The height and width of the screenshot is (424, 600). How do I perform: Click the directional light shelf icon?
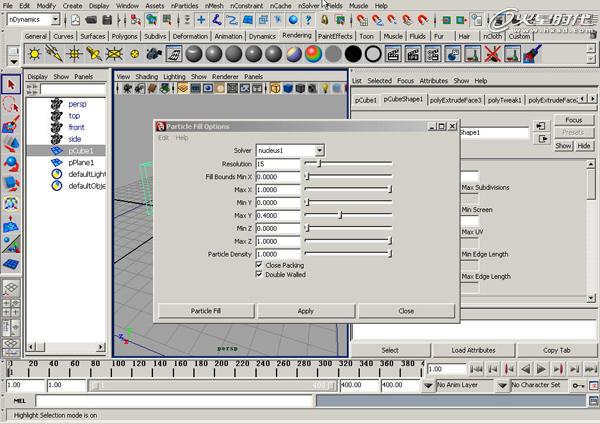point(54,54)
